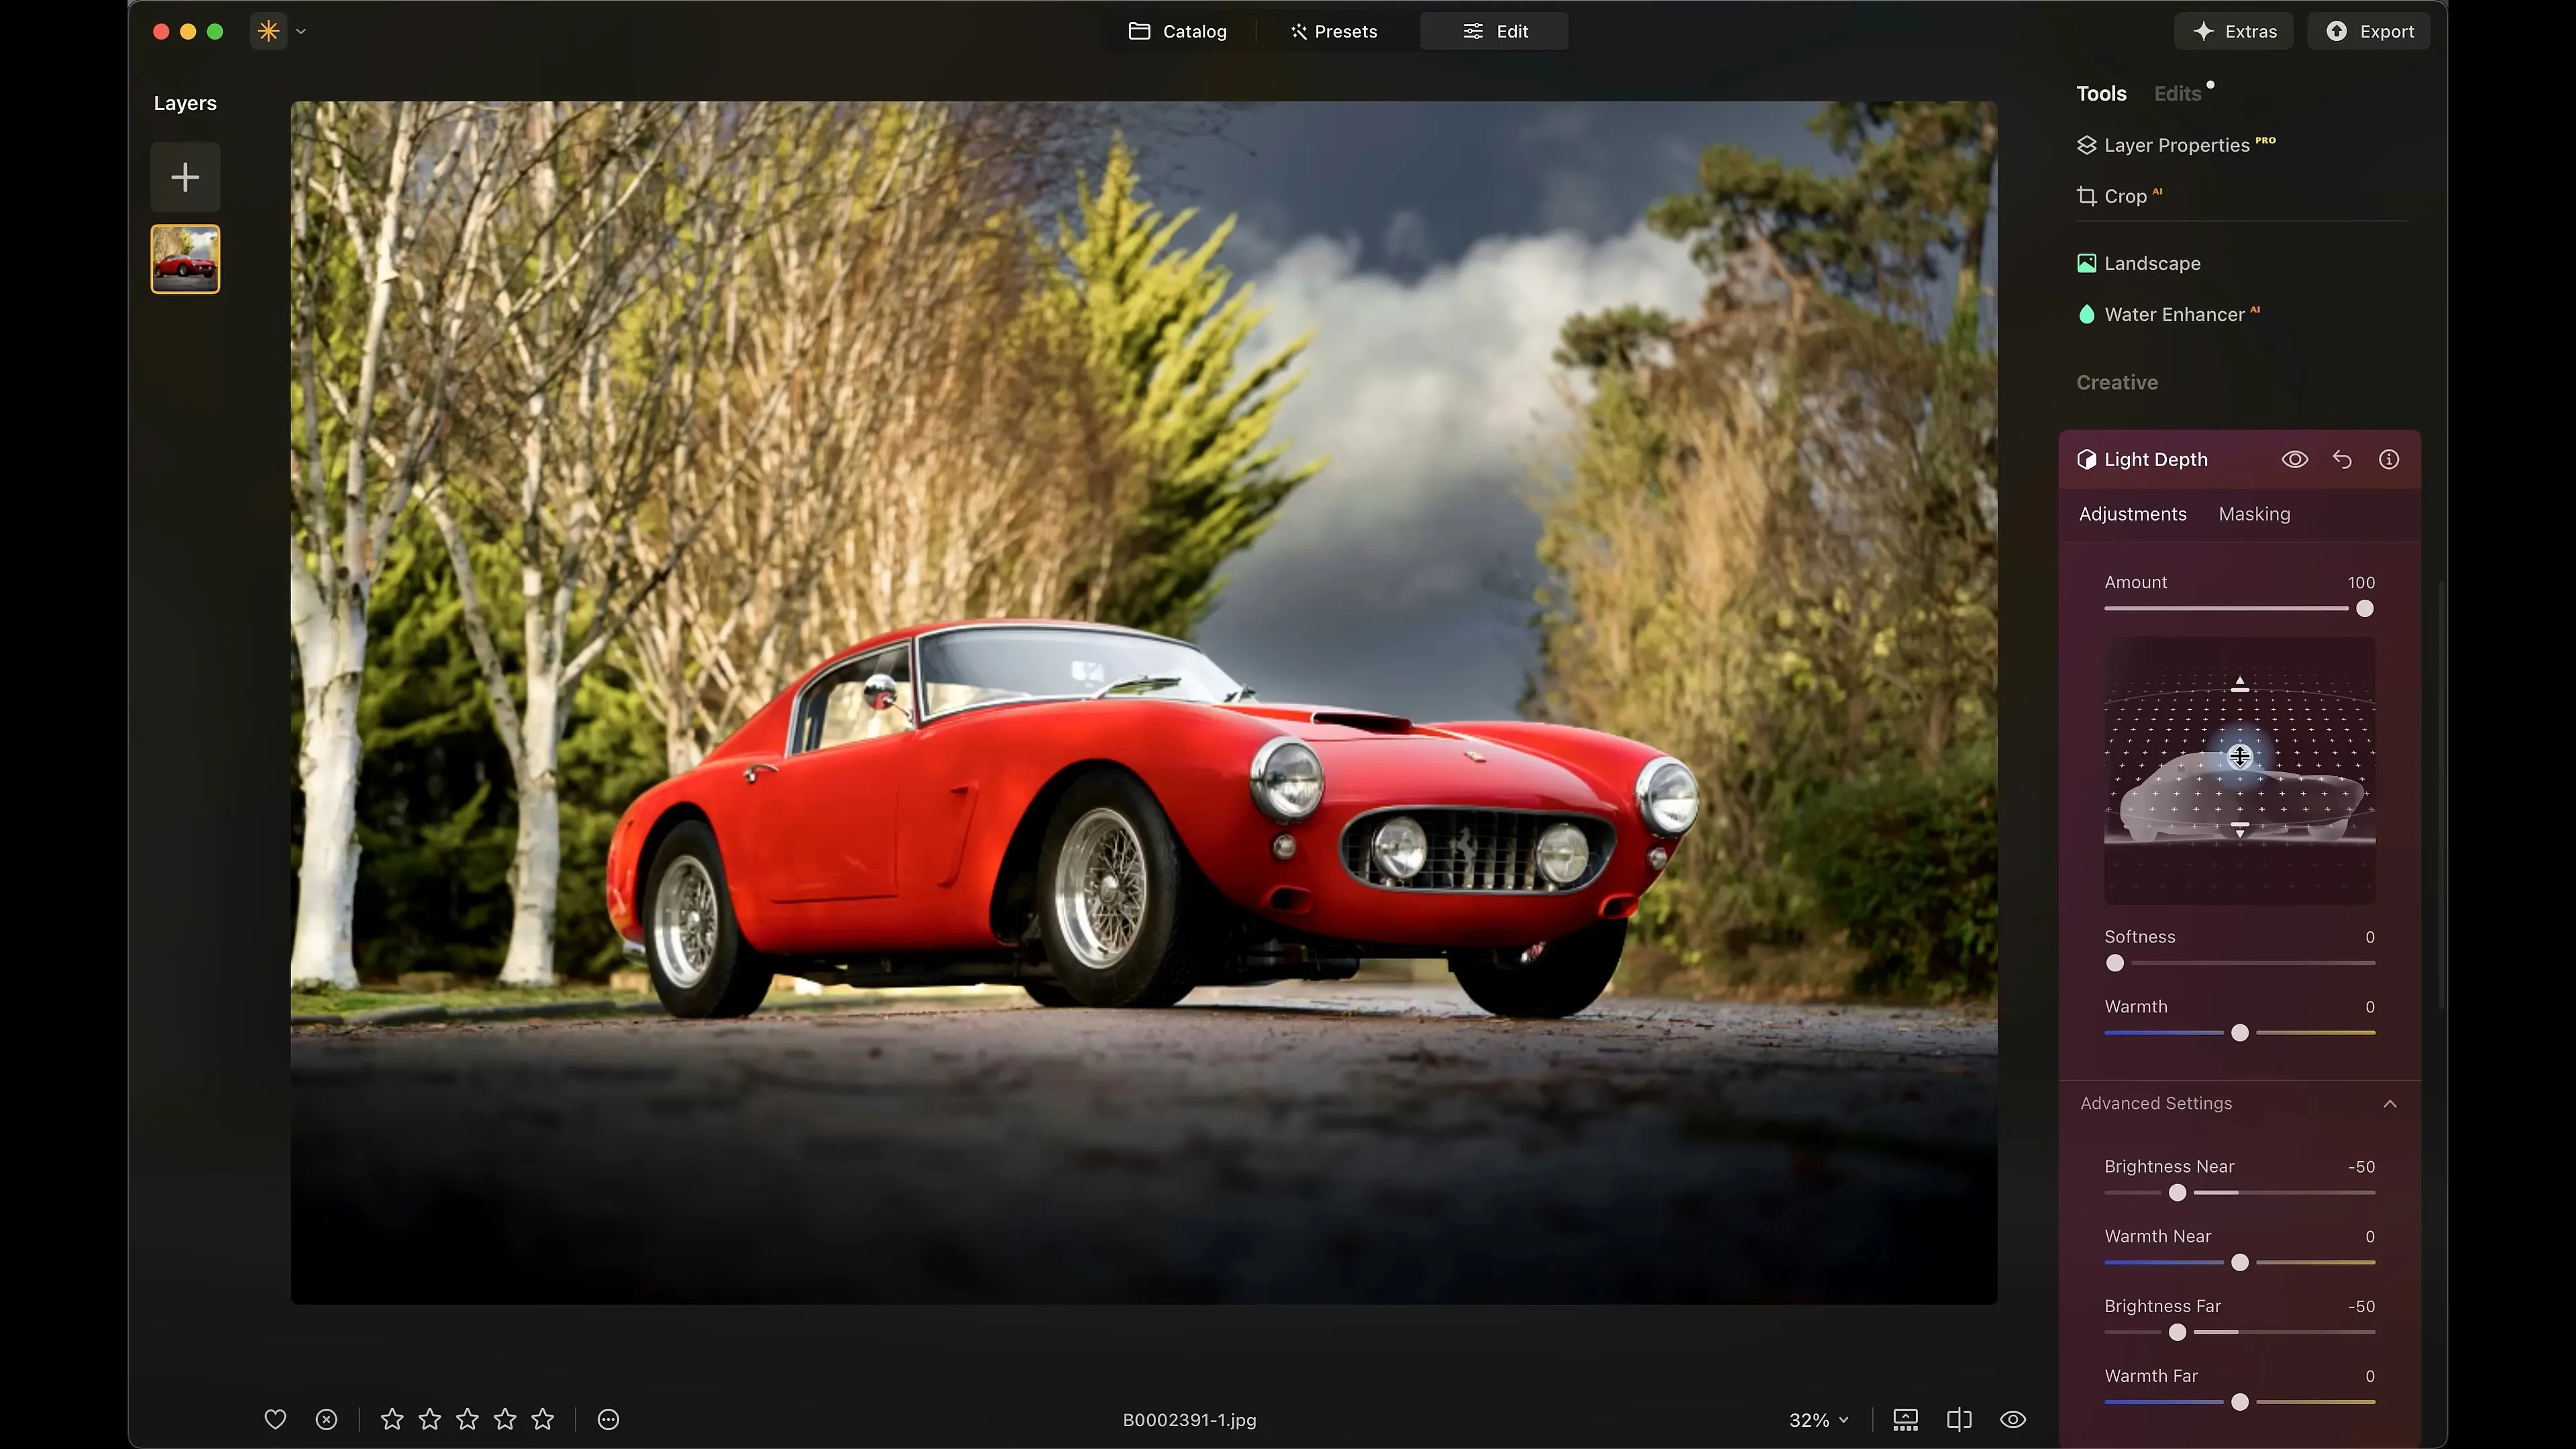
Task: Toggle the filmstrip panel icon
Action: 1904,1419
